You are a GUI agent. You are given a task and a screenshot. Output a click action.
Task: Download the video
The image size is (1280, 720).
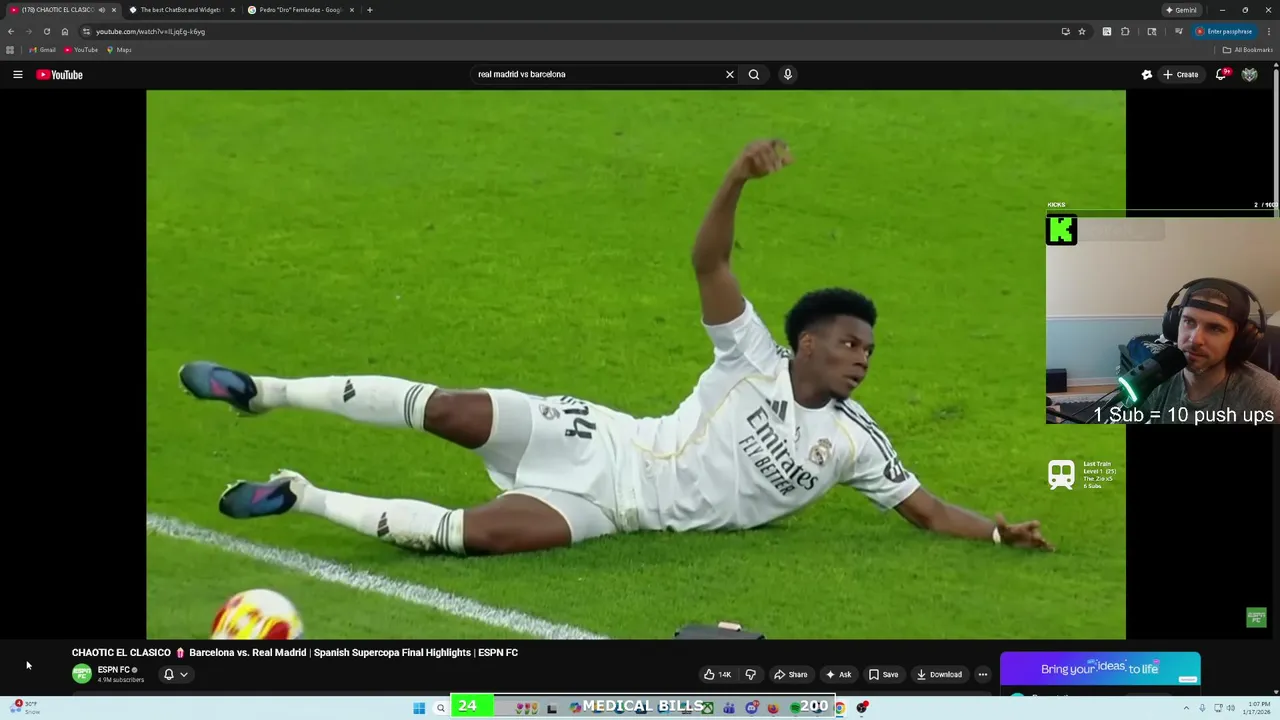pos(939,674)
